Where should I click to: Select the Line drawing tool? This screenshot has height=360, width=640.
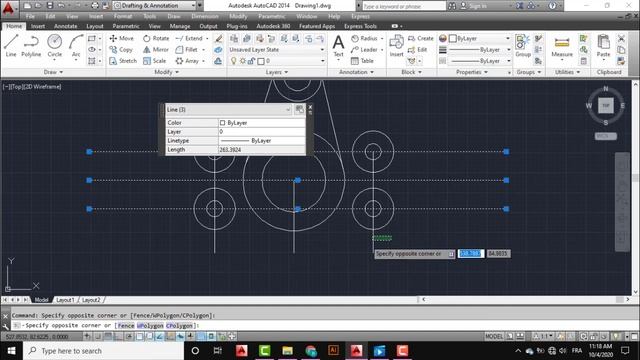tap(11, 45)
